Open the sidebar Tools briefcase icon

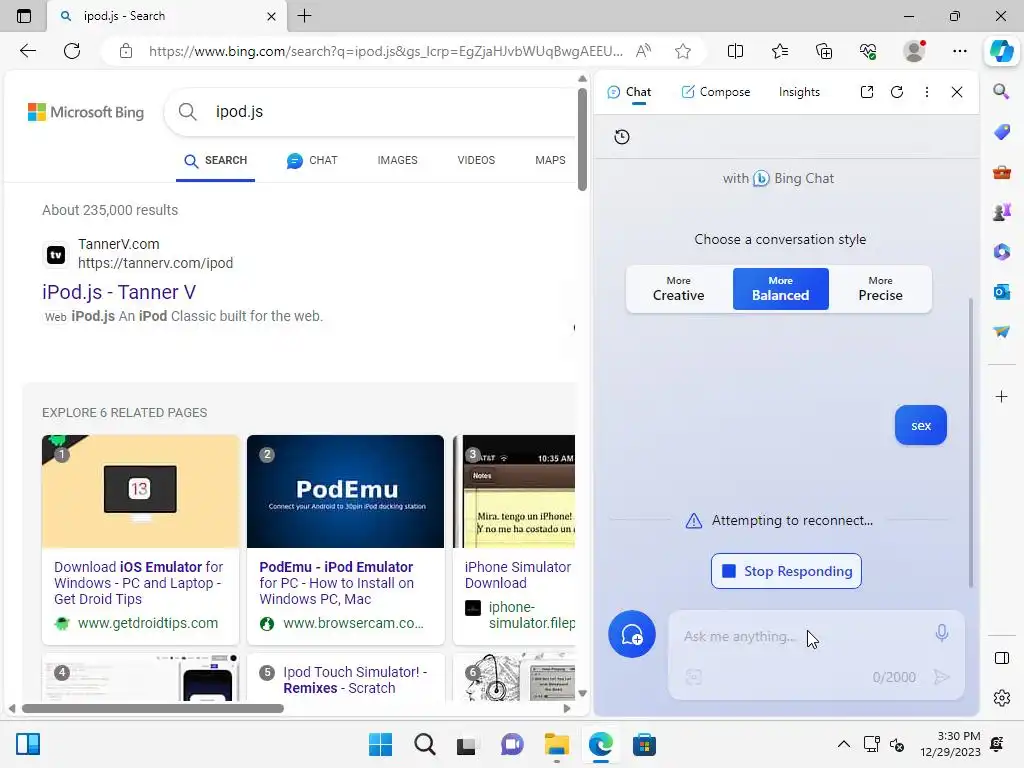tap(1001, 172)
